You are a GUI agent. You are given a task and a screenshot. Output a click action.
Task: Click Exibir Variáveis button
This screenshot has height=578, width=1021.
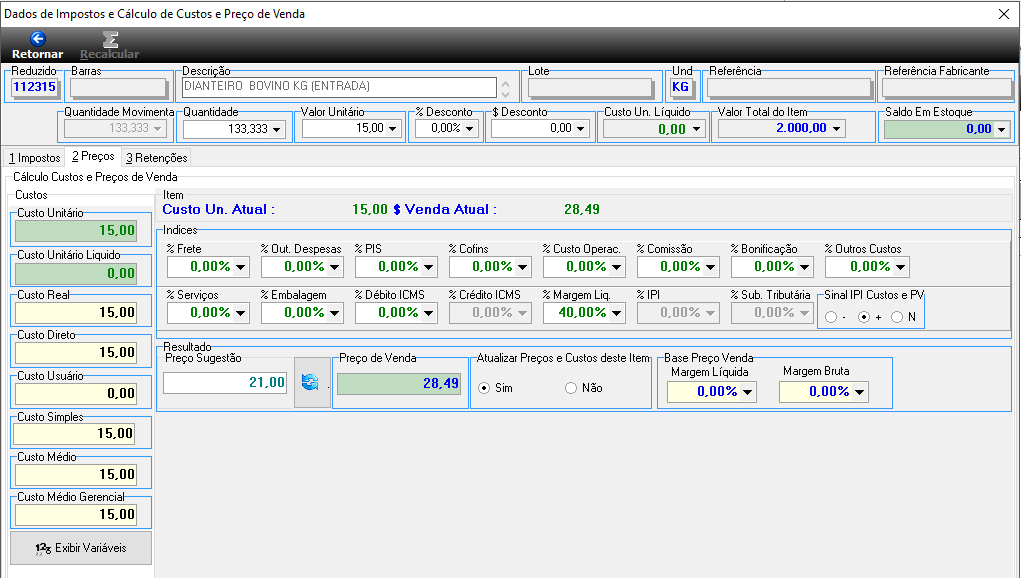81,548
